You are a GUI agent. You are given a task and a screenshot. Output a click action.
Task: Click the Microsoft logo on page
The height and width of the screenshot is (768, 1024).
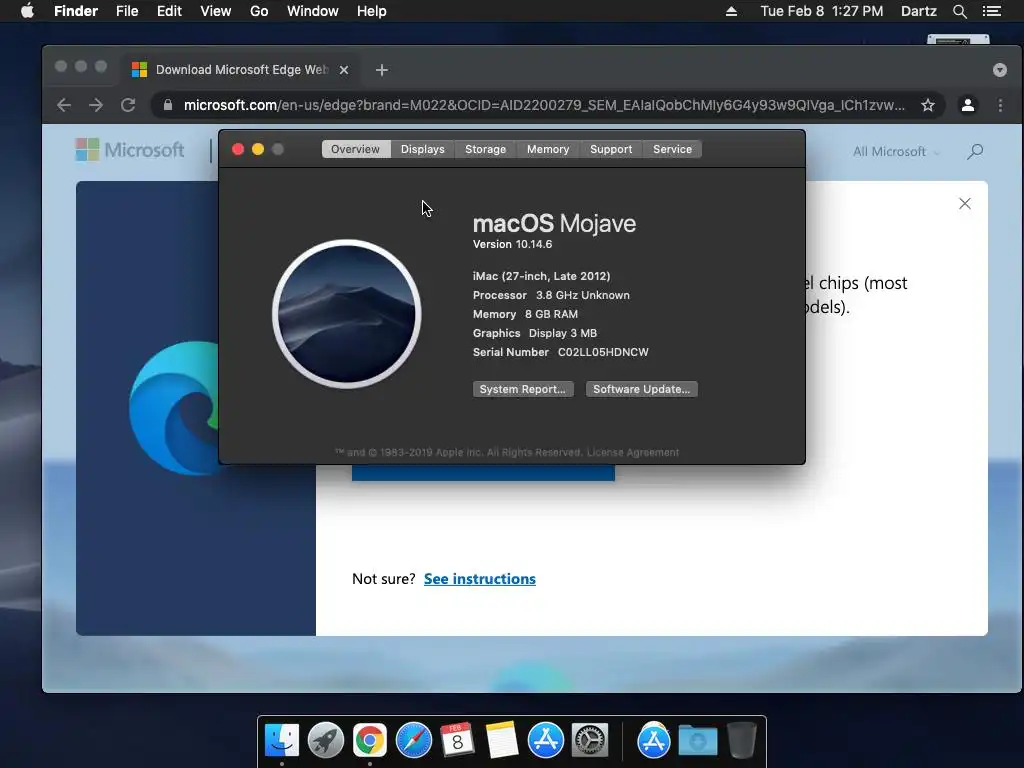(130, 150)
